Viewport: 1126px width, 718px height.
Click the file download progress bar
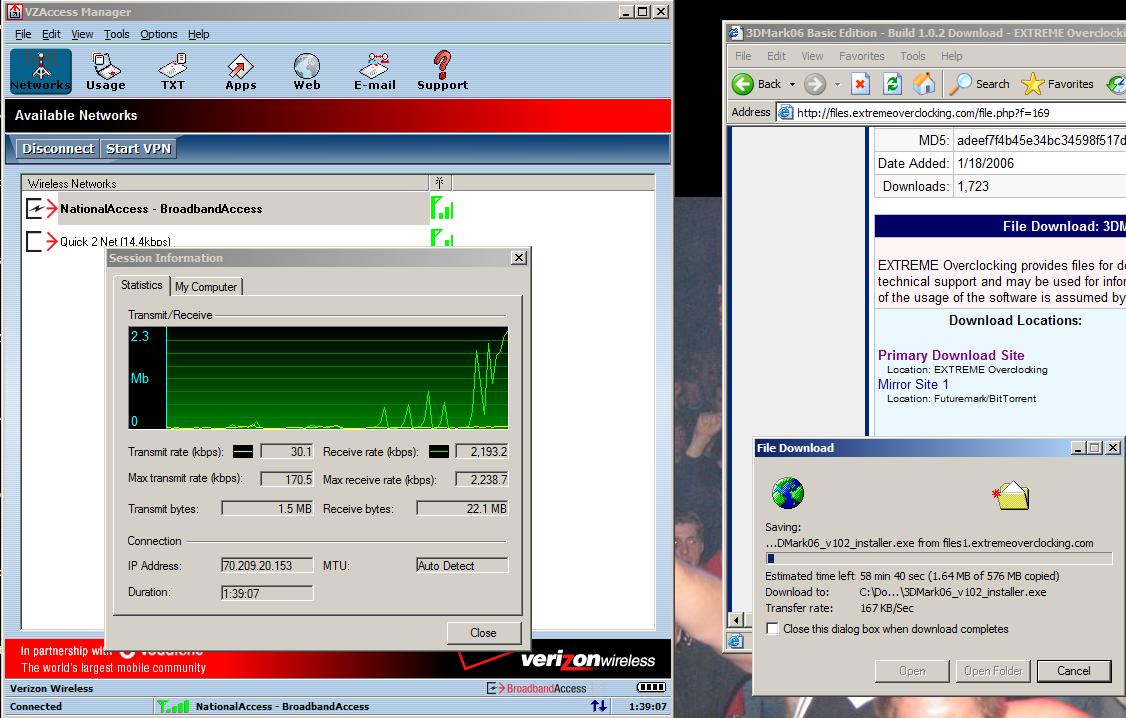click(939, 558)
